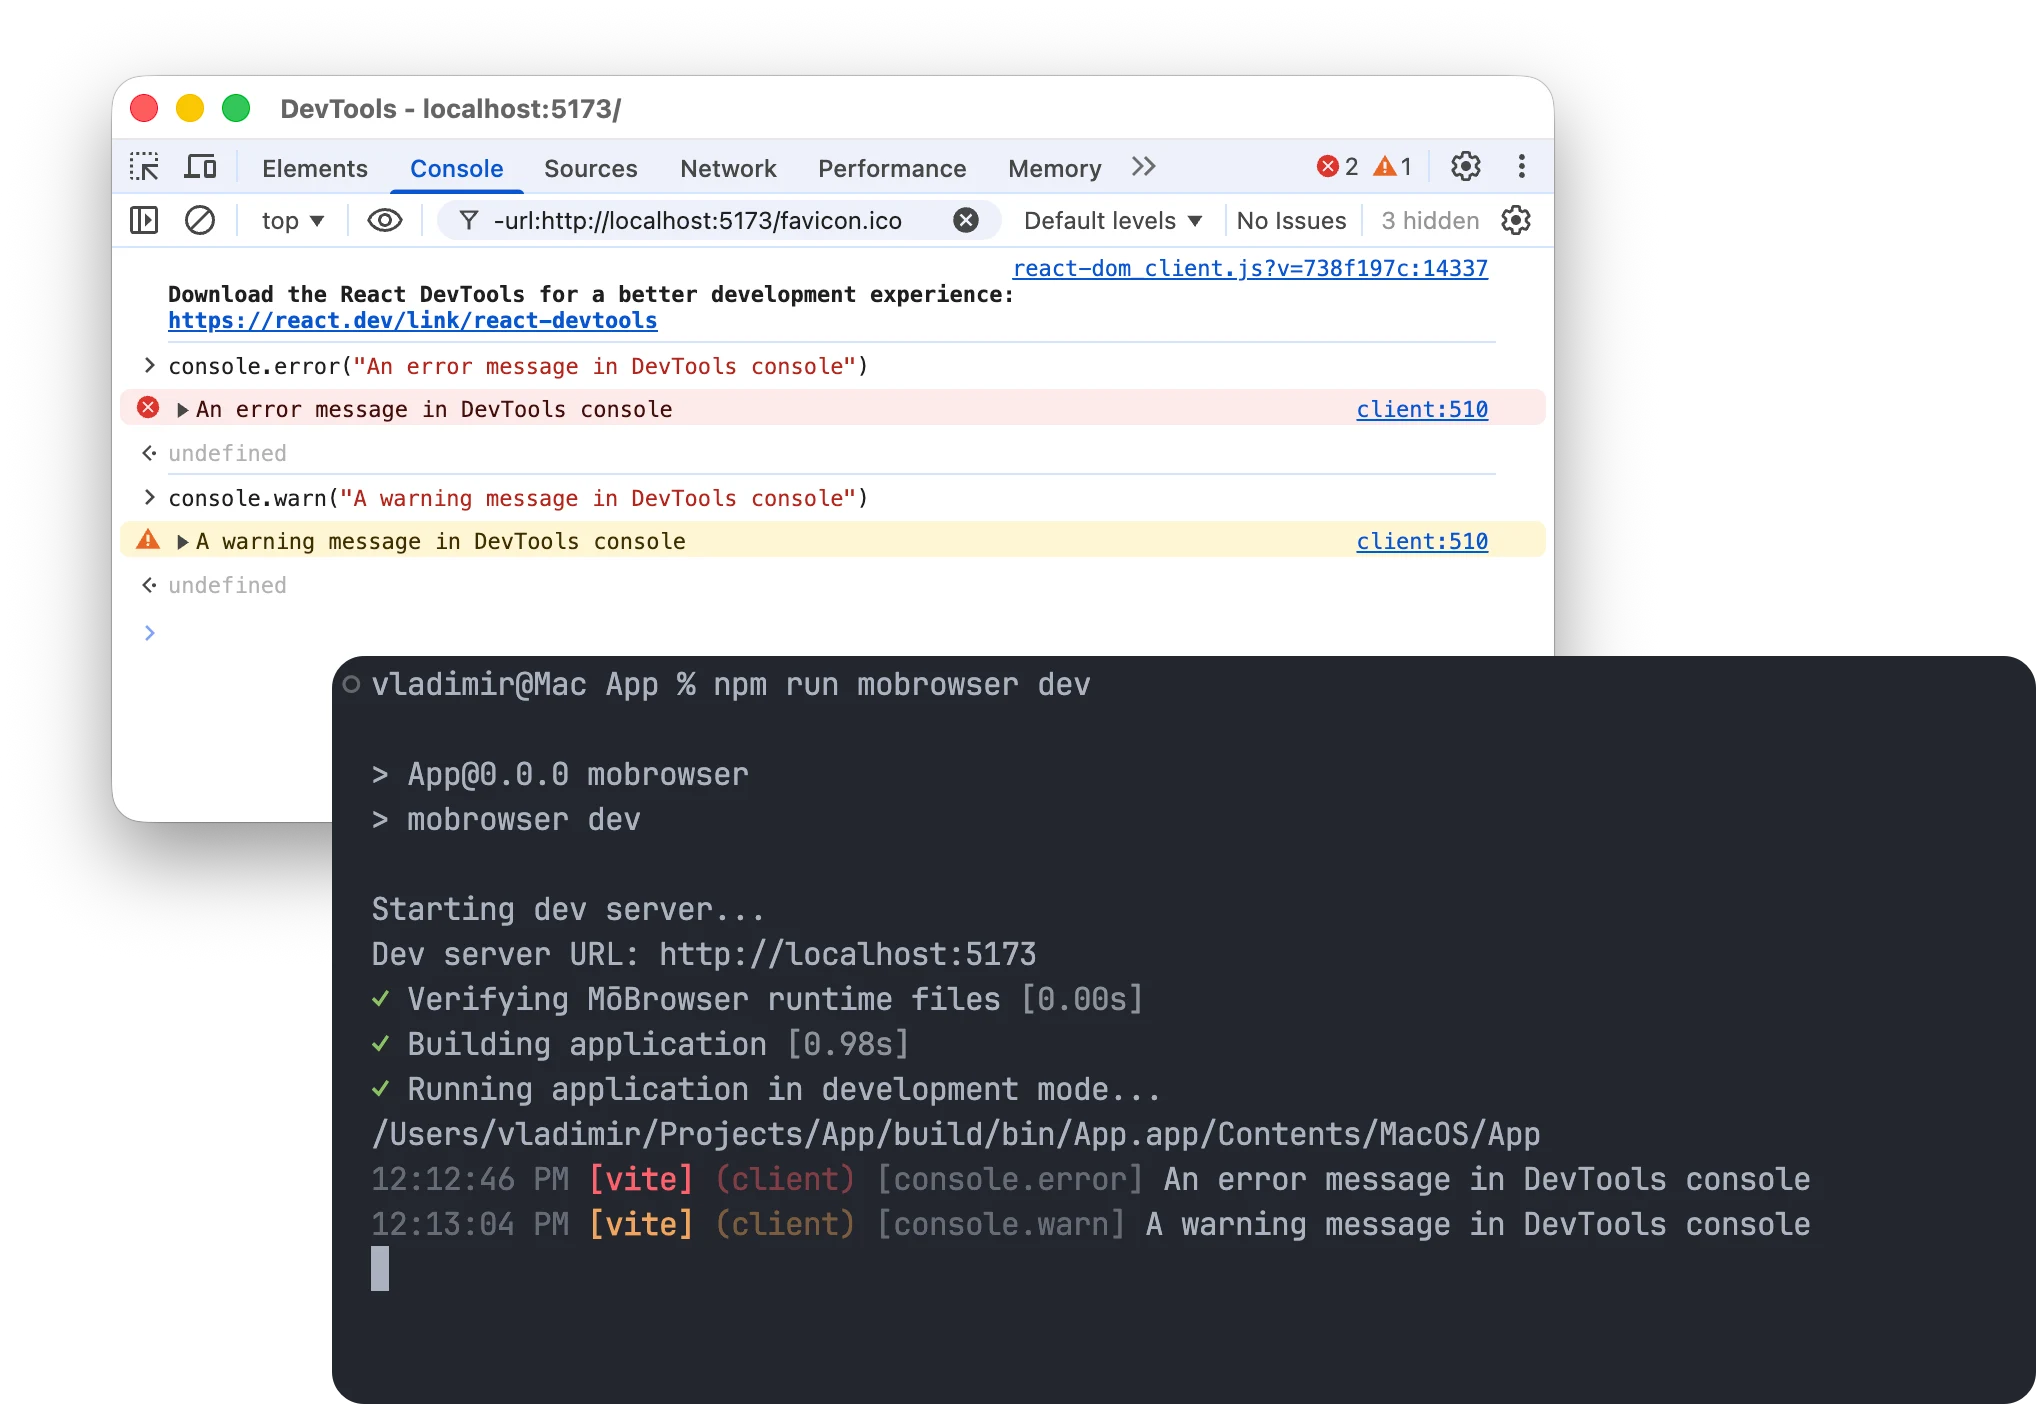Open the customize DevTools three-dot menu
This screenshot has height=1404, width=2036.
coord(1521,167)
